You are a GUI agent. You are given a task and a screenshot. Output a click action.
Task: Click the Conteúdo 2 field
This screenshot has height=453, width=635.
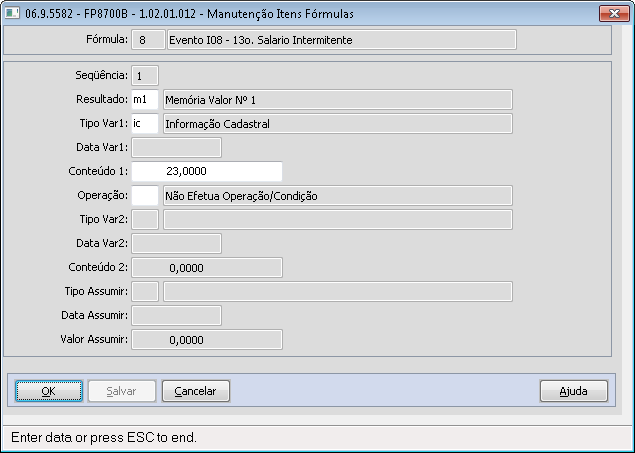tap(207, 268)
